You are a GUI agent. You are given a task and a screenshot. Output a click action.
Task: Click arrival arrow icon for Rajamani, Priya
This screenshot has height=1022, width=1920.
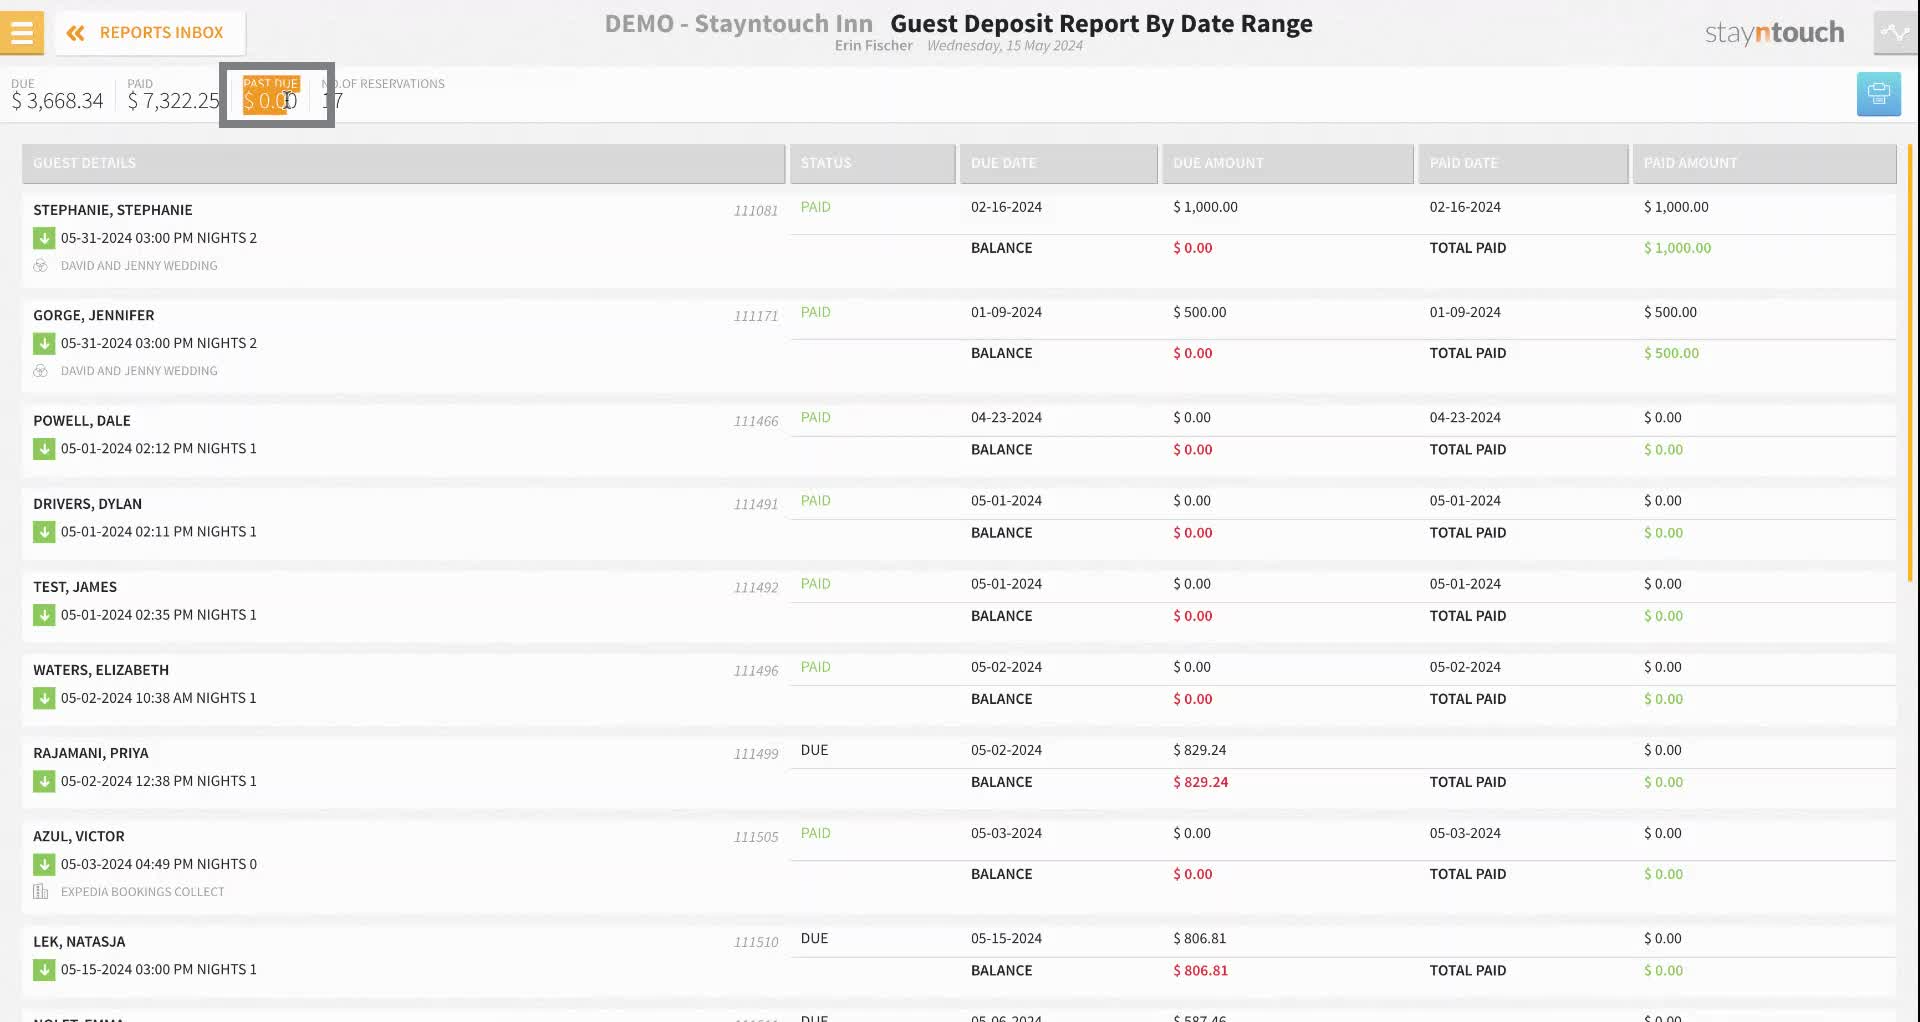[44, 781]
